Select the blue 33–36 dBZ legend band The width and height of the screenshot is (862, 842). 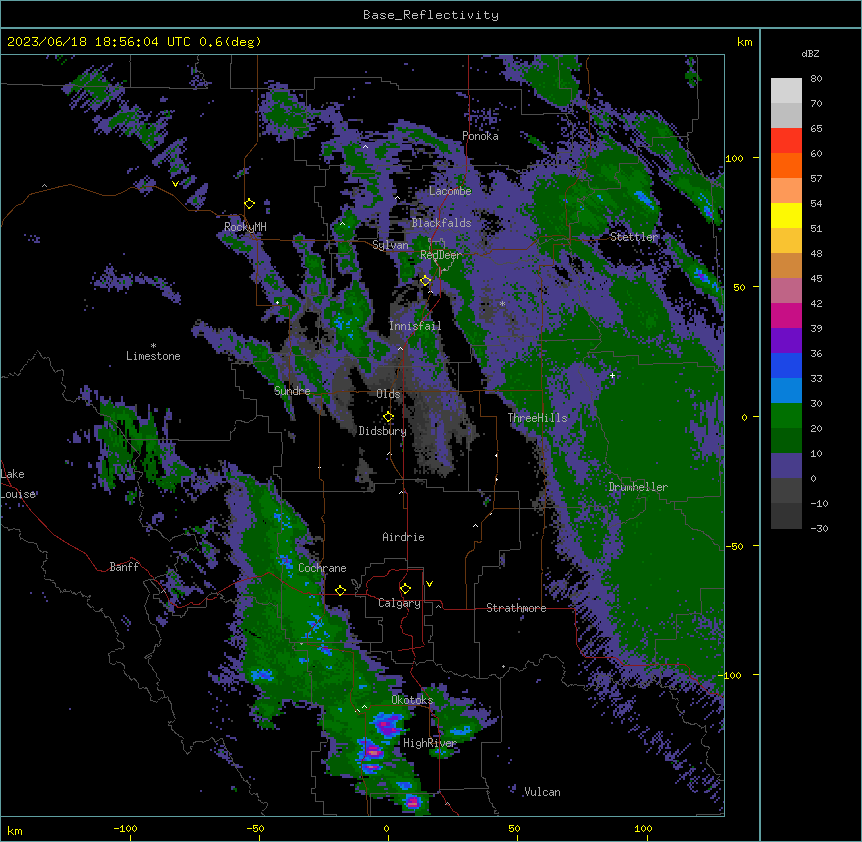(x=786, y=365)
